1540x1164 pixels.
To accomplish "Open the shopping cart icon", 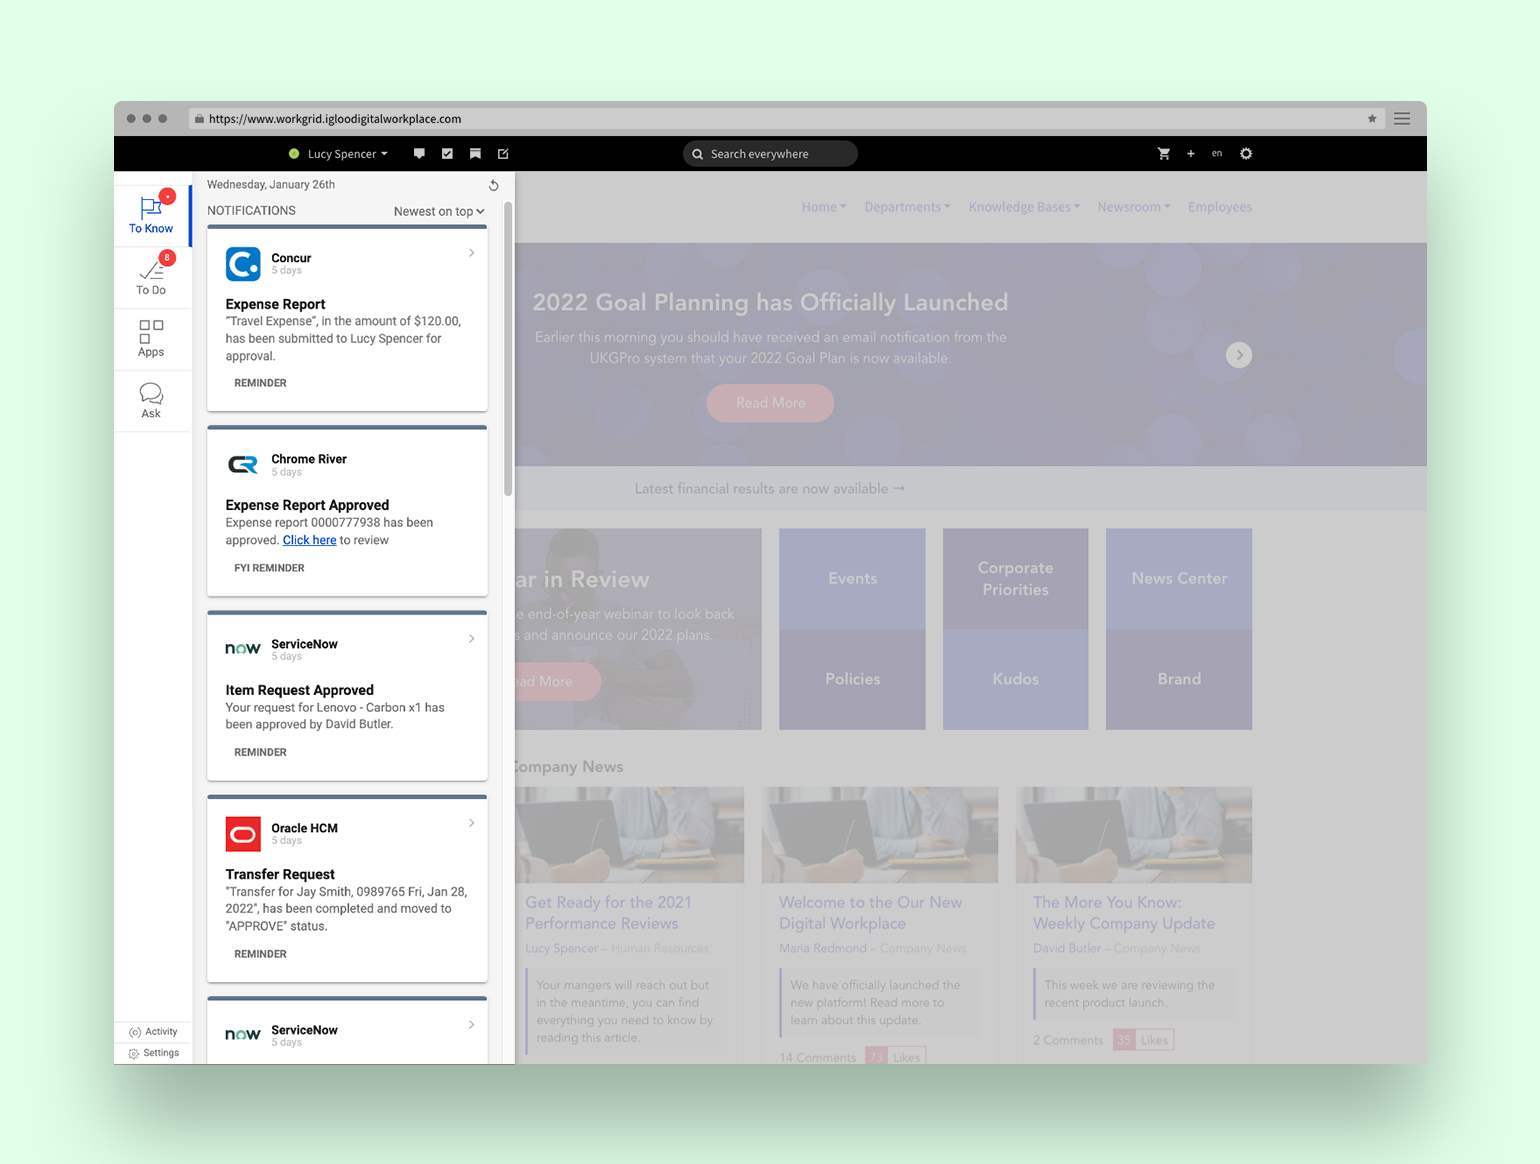I will [1164, 153].
